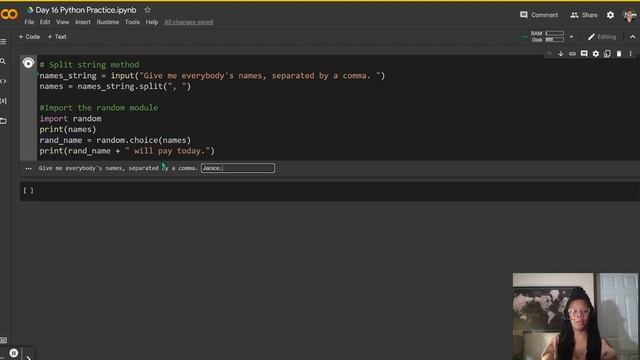Add a comment on this cell
The width and height of the screenshot is (640, 360).
pyautogui.click(x=584, y=54)
